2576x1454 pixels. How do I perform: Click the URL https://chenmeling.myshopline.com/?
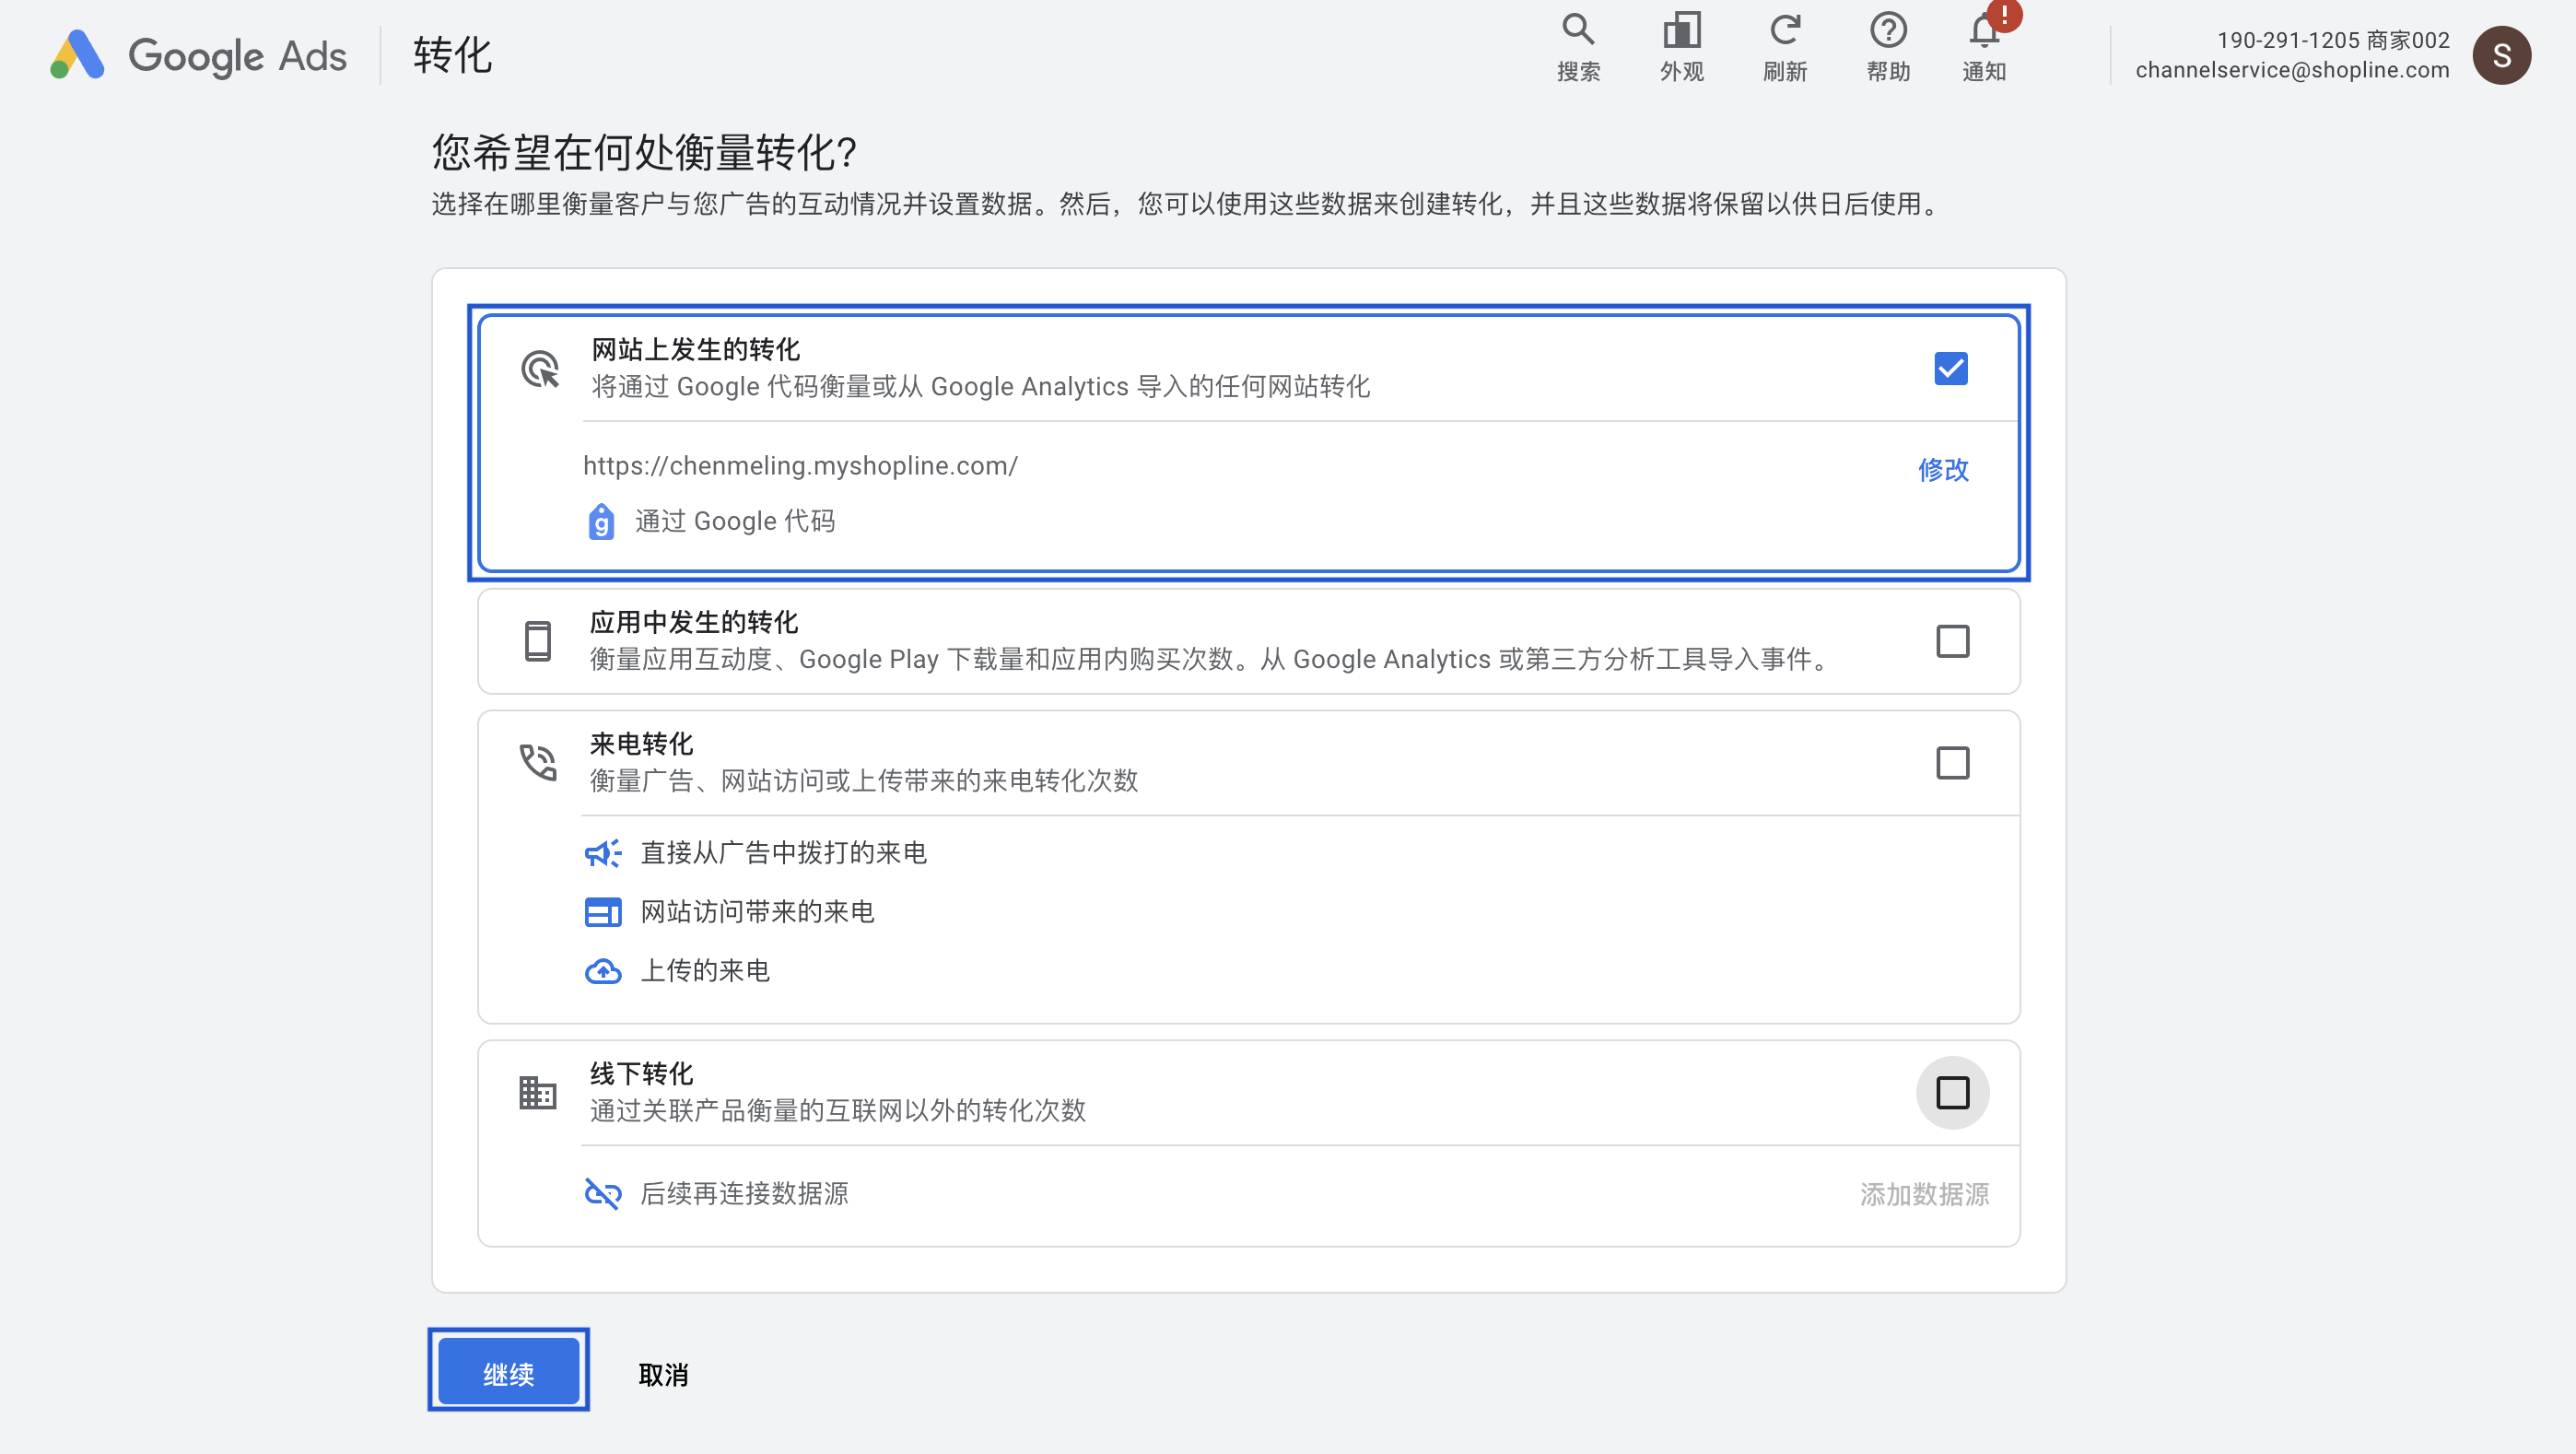(x=800, y=466)
